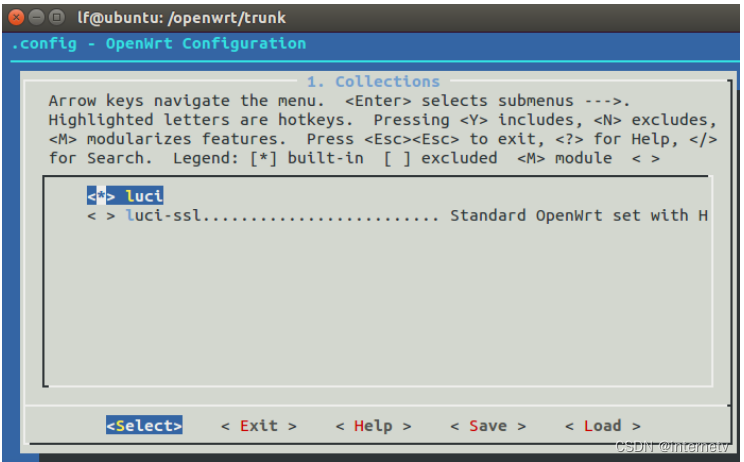
Task: Select the luci-ssl menu entry
Action: [398, 216]
